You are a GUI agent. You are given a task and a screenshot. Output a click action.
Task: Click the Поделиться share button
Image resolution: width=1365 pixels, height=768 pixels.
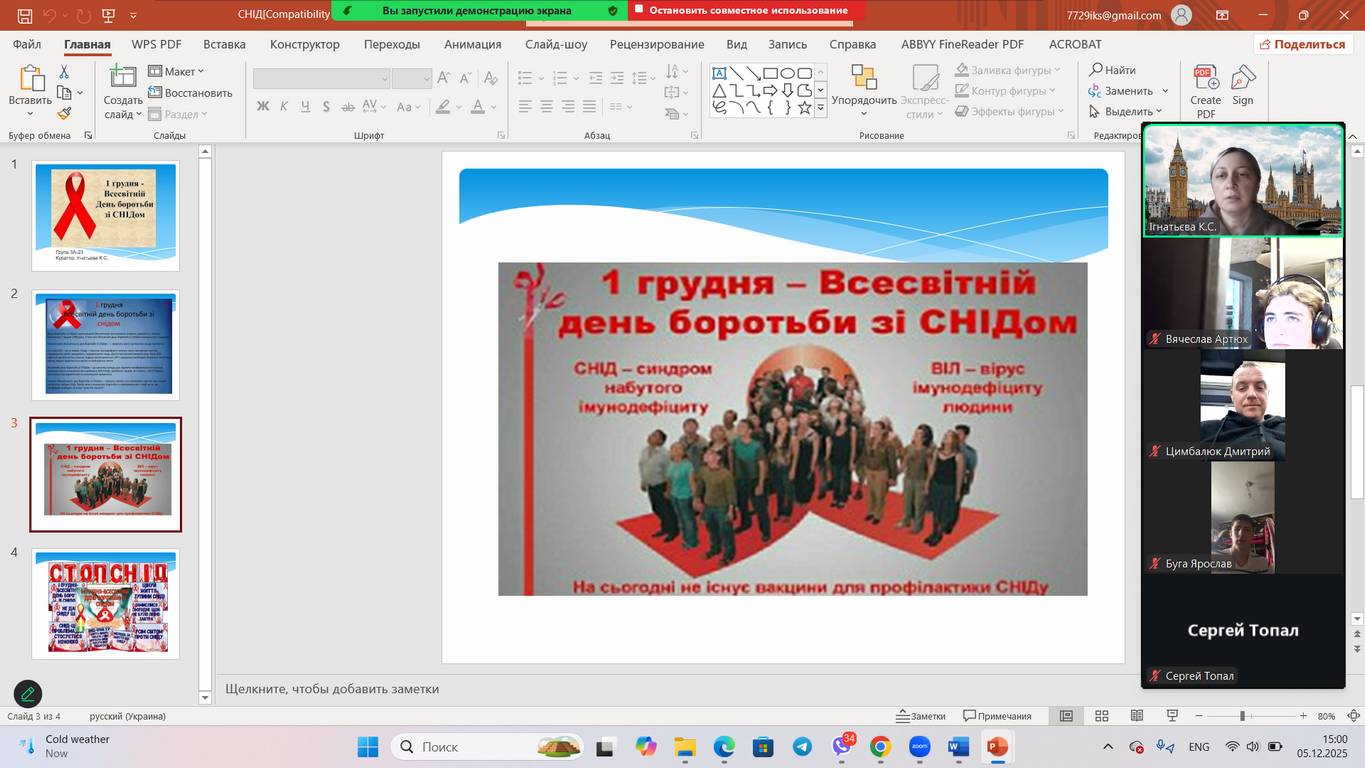pyautogui.click(x=1302, y=44)
